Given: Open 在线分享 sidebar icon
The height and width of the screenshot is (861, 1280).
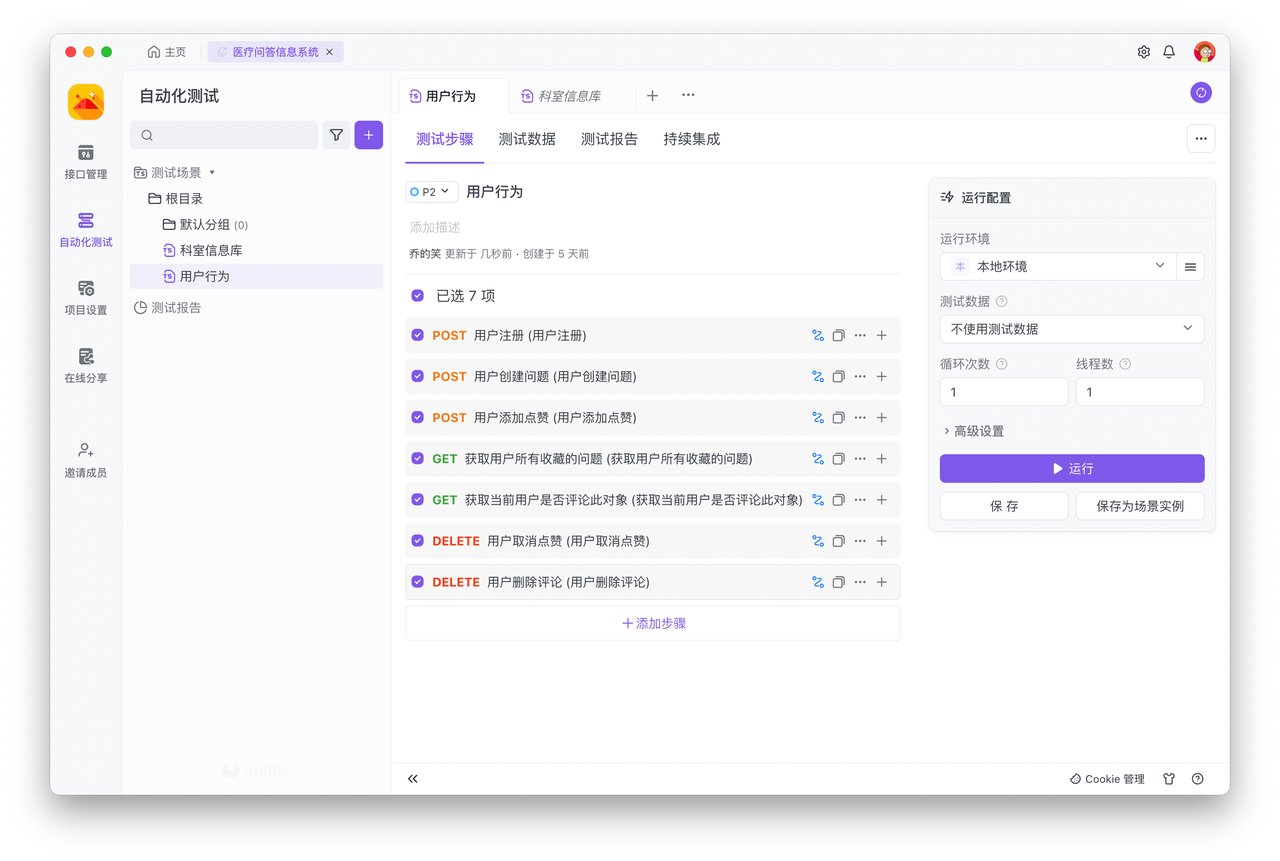Looking at the screenshot, I should pos(86,365).
